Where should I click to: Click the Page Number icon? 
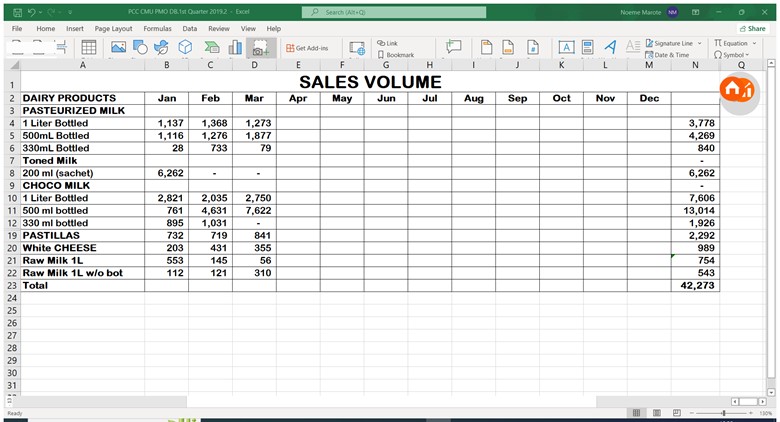[533, 48]
